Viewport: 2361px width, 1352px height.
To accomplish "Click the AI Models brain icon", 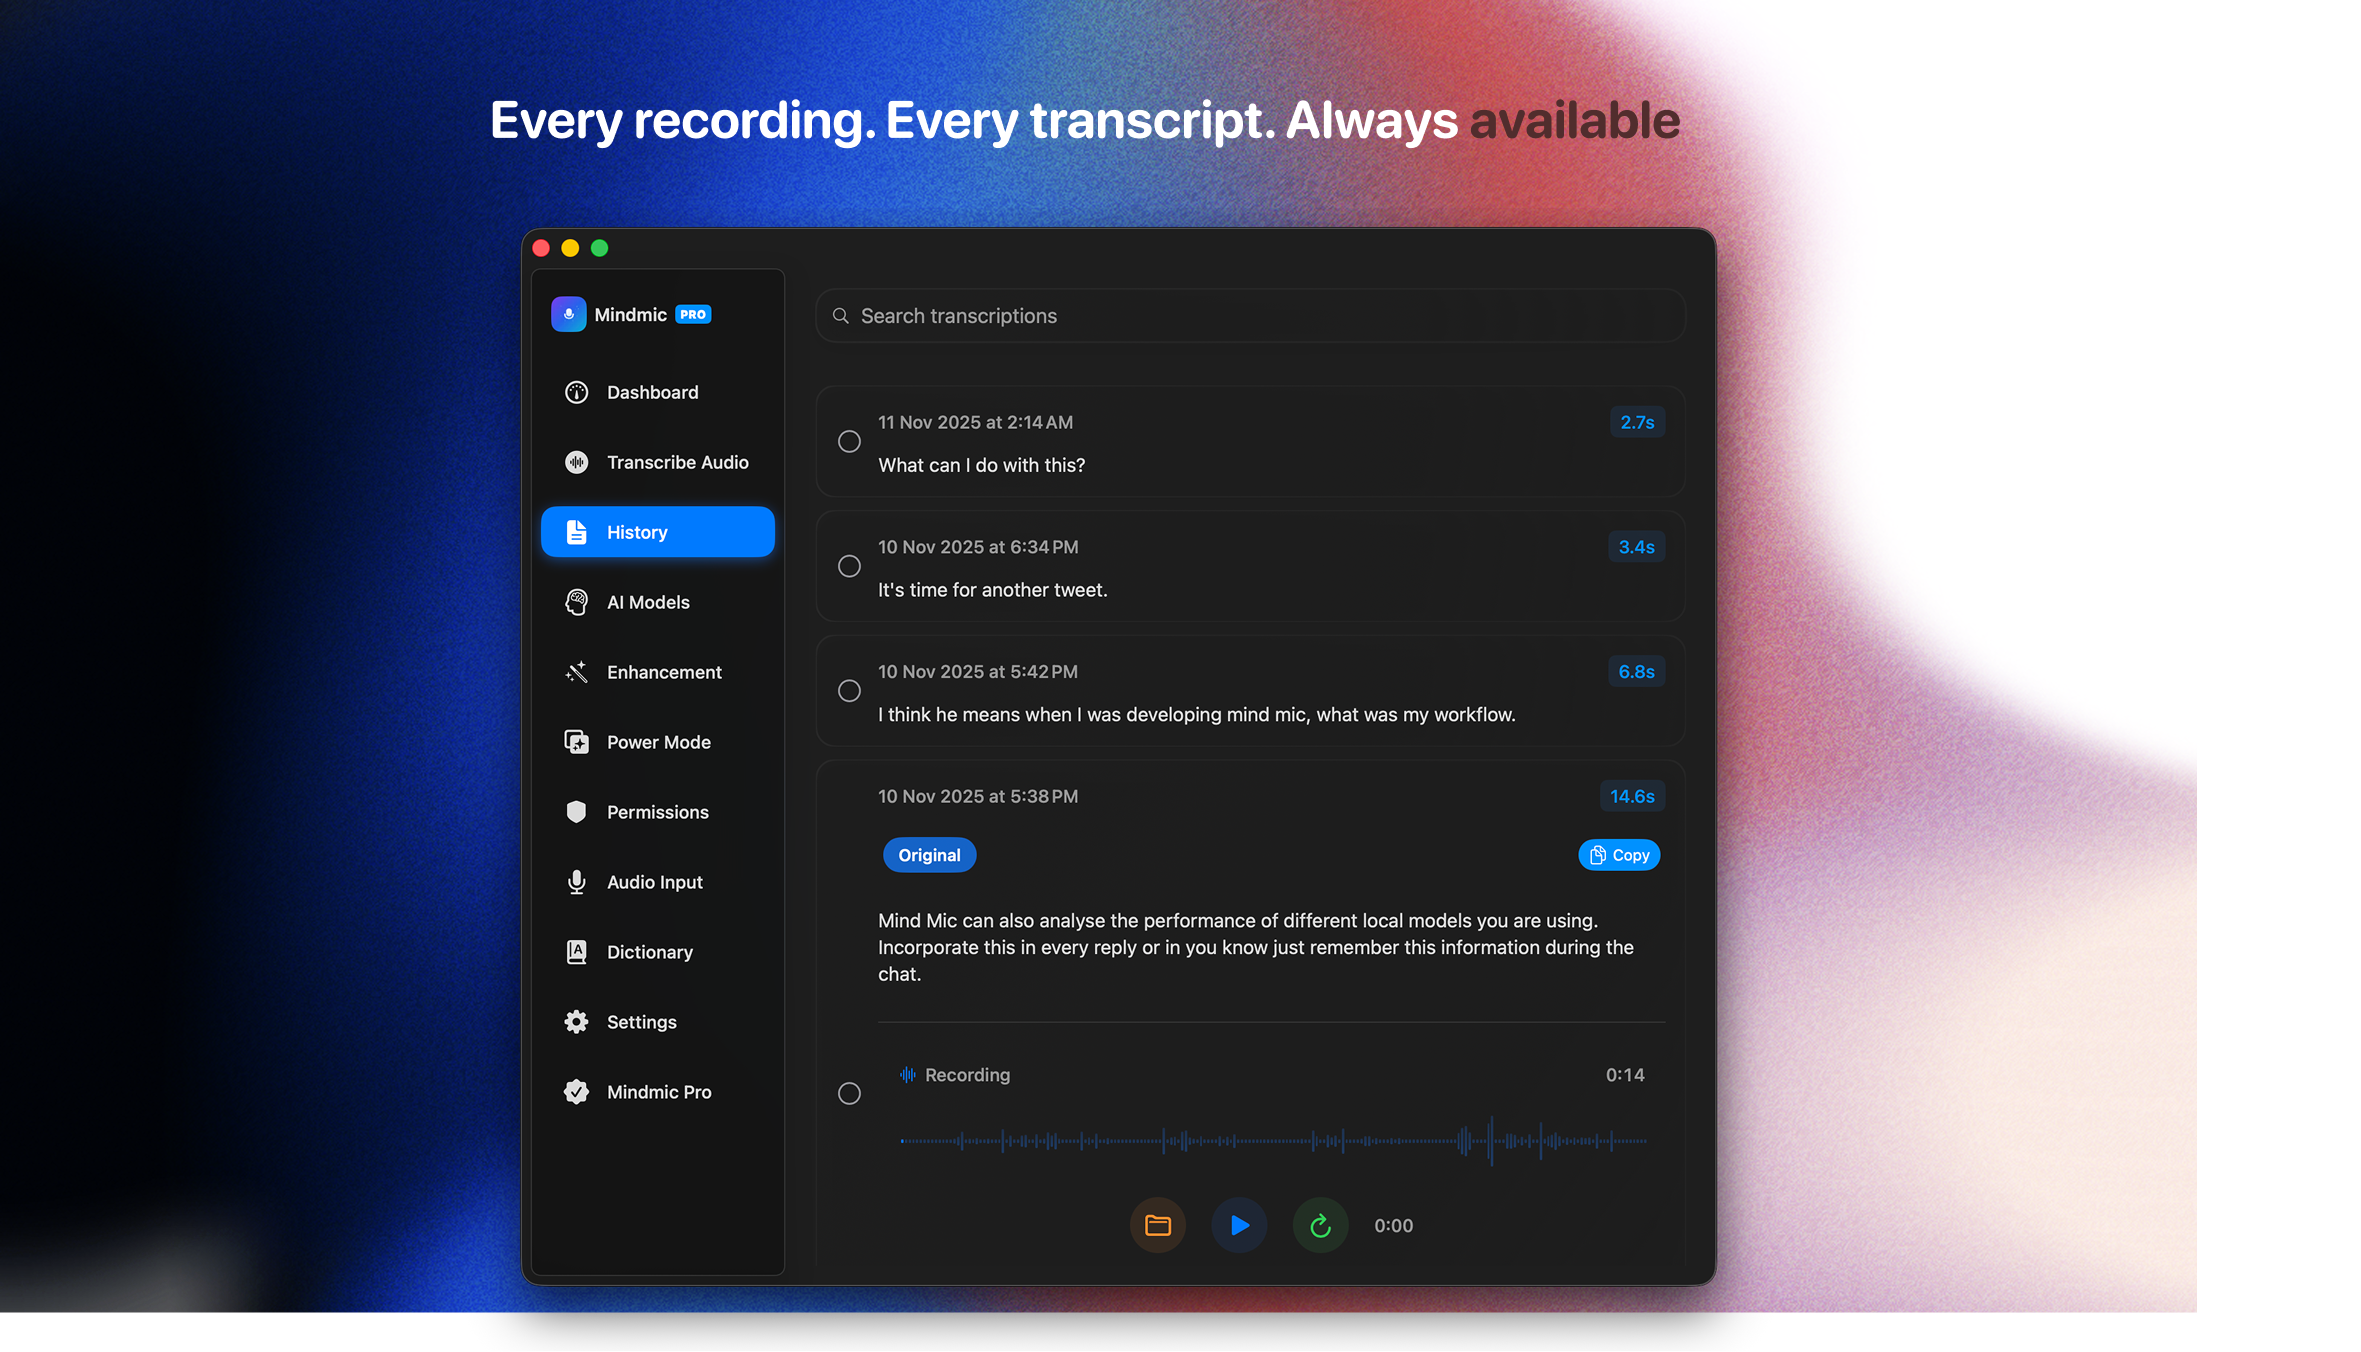I will click(576, 602).
